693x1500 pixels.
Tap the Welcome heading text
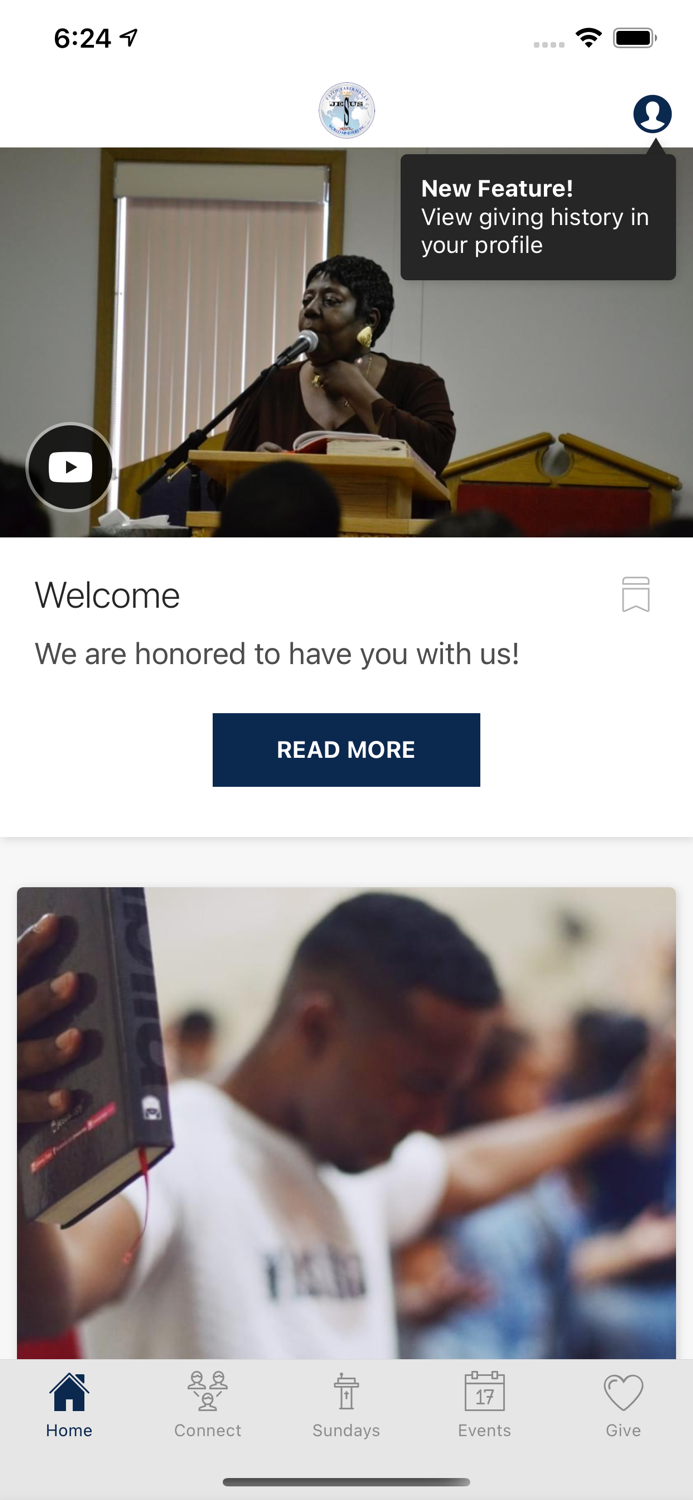107,595
